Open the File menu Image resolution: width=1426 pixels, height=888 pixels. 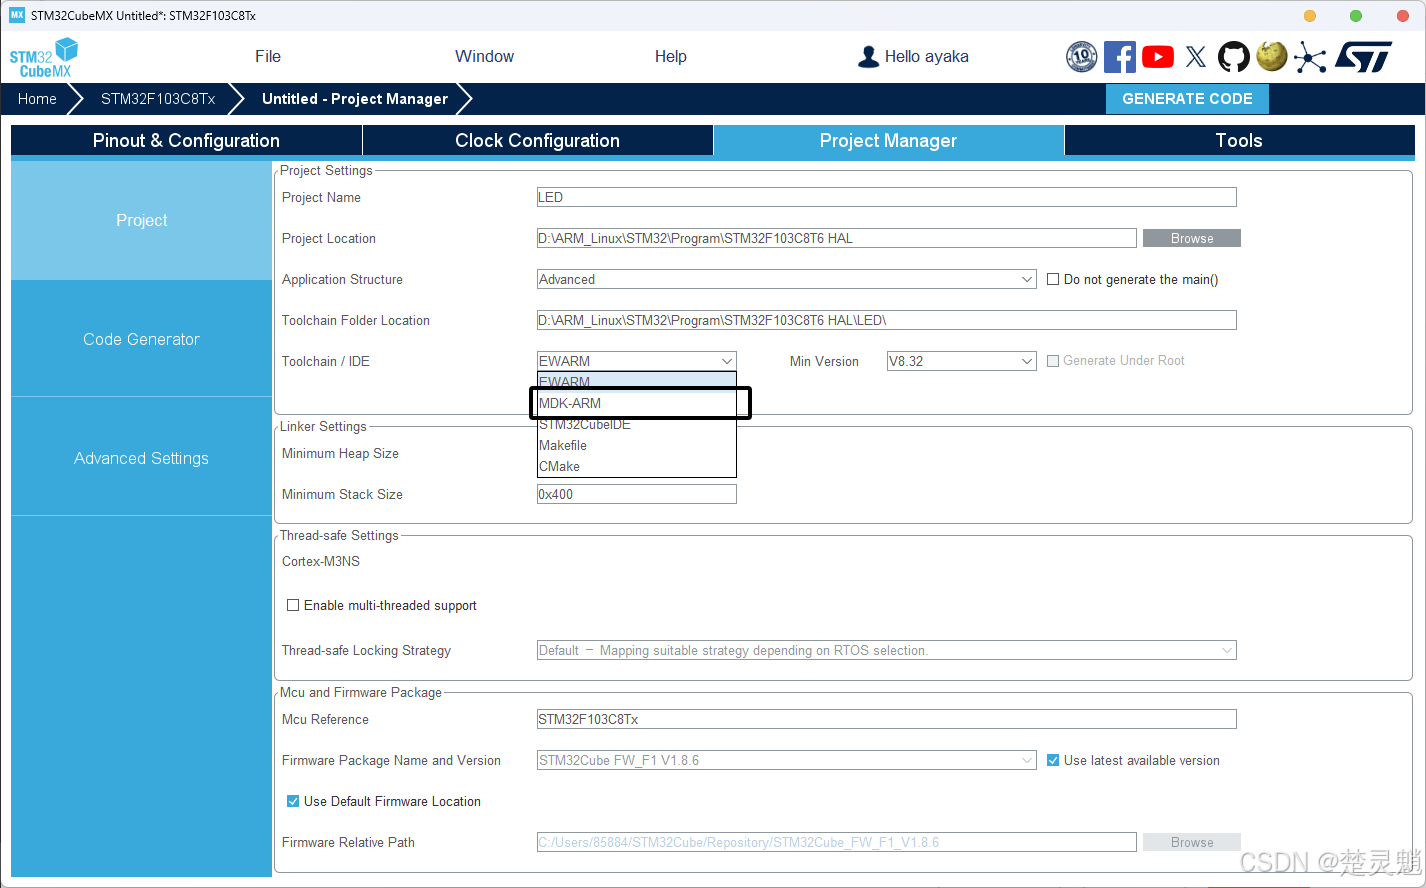point(268,57)
